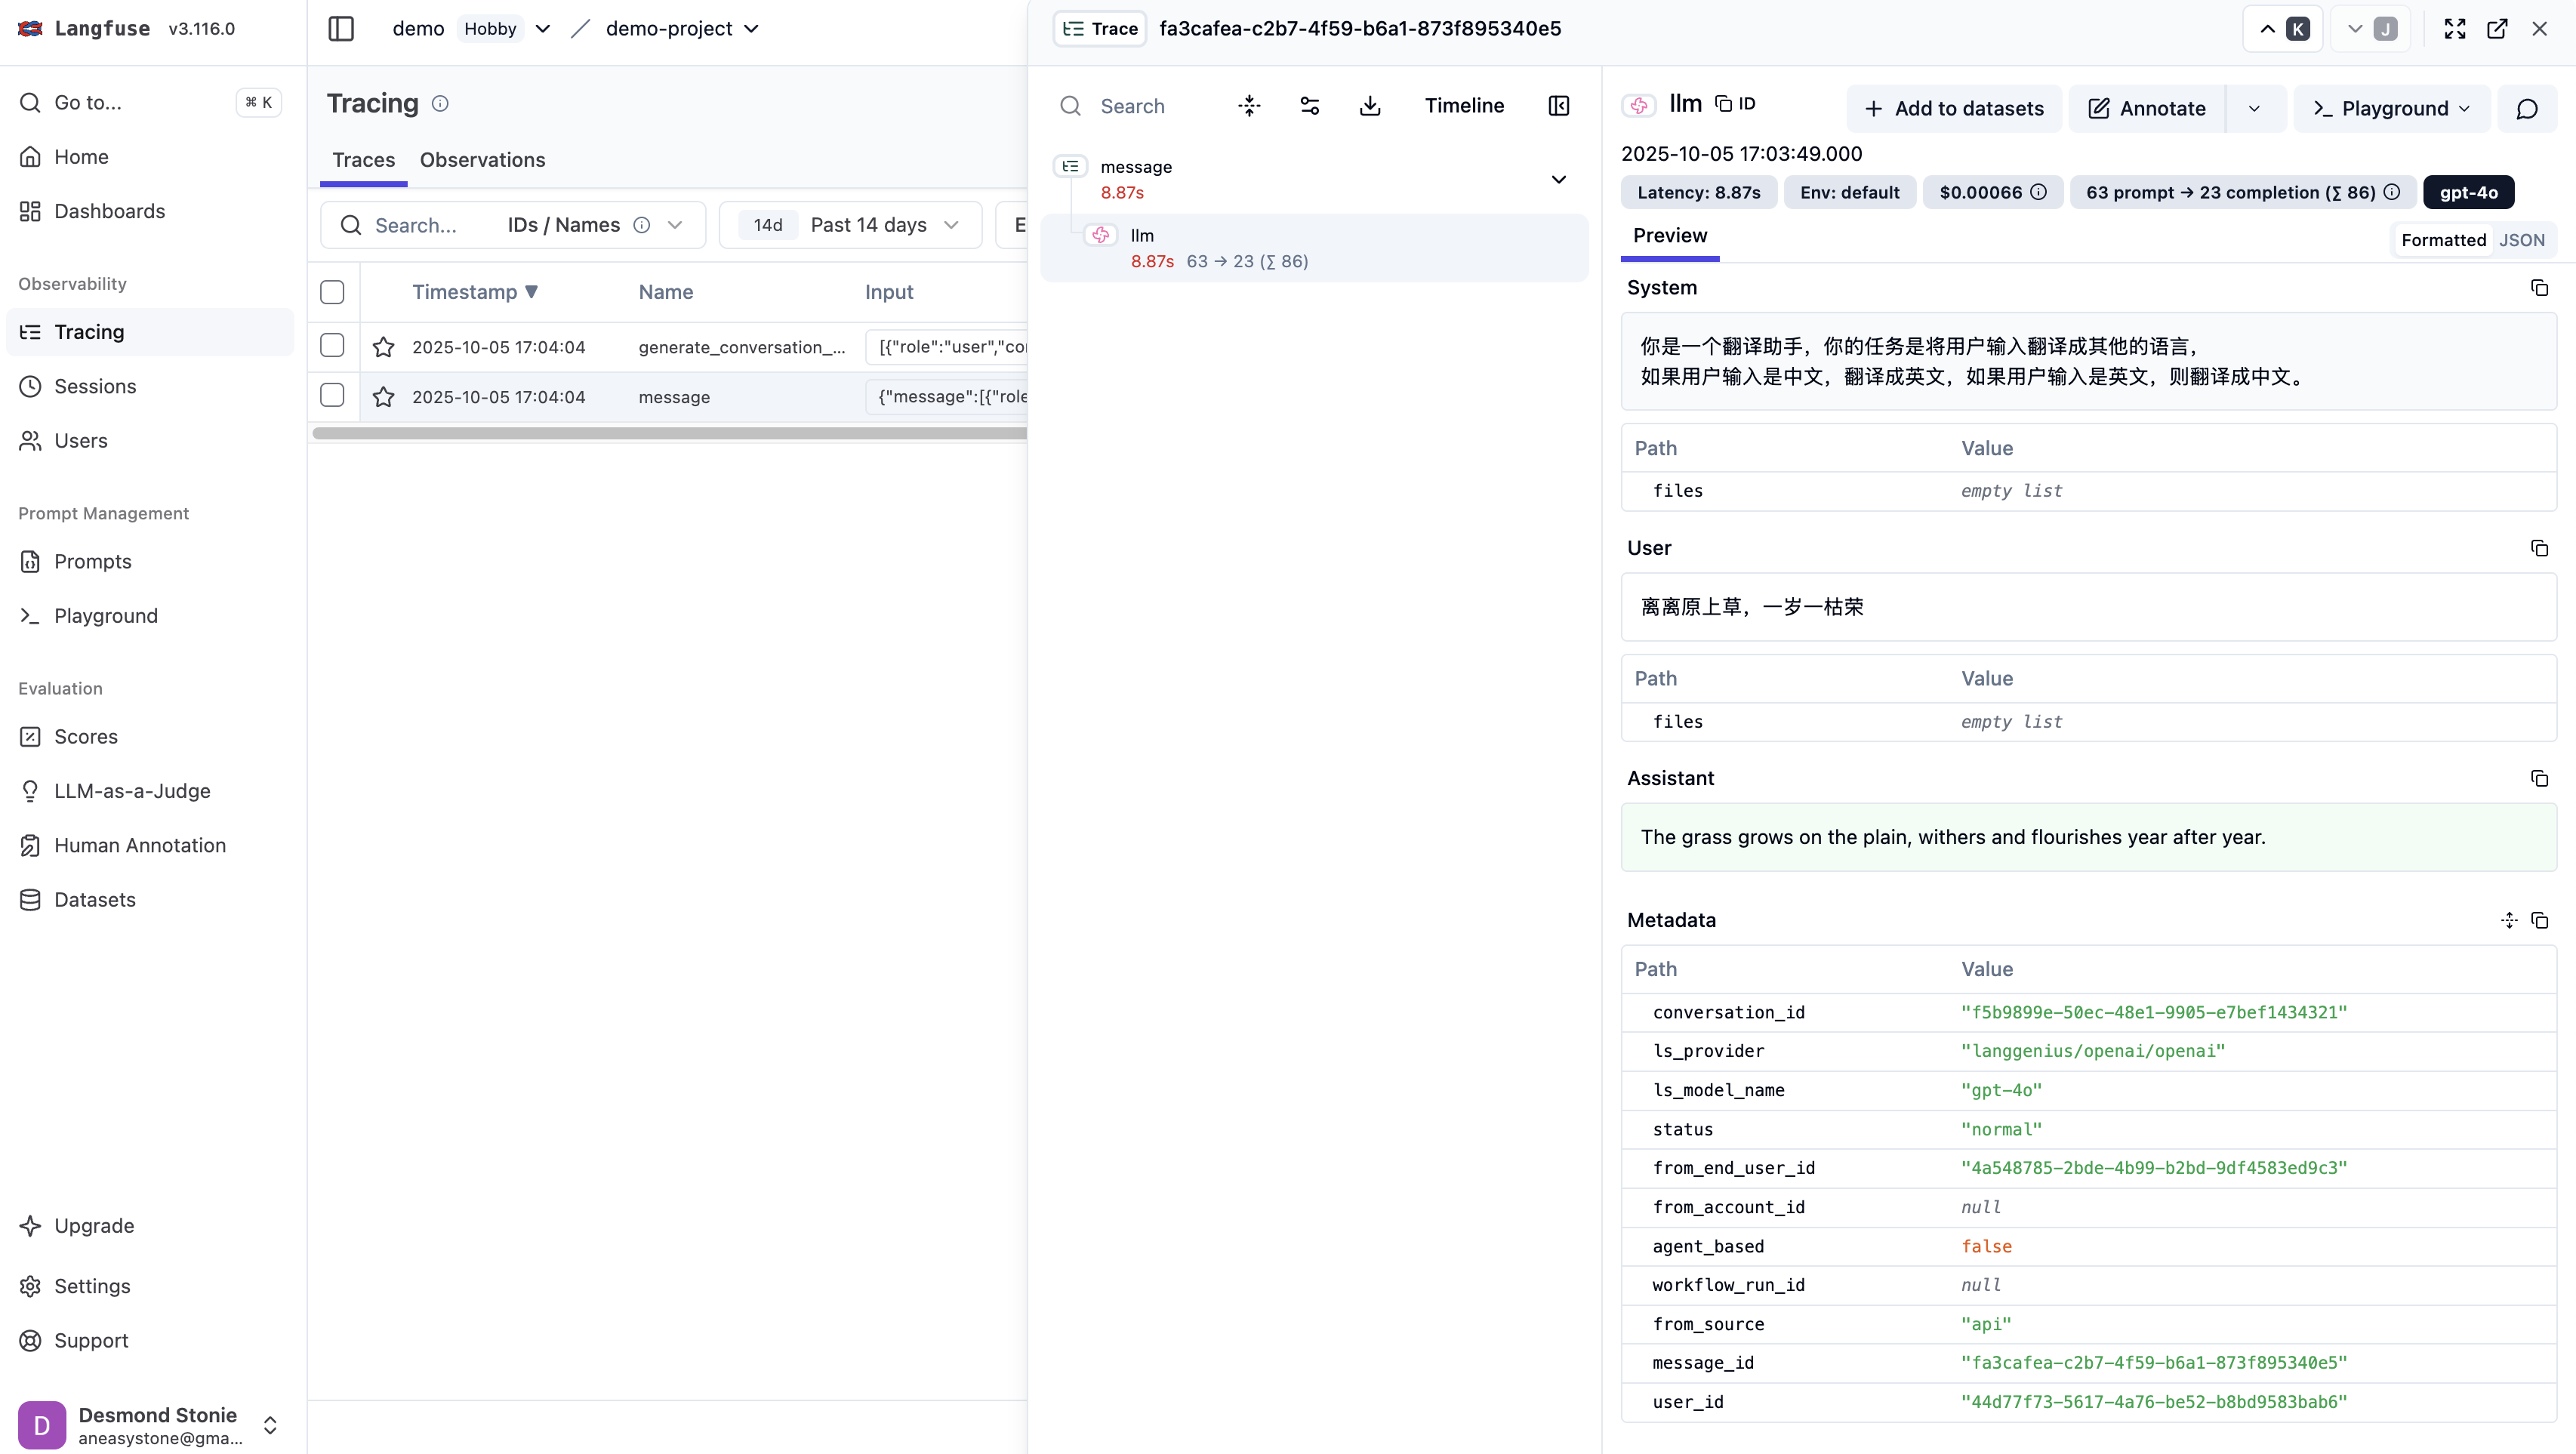Screen dimensions: 2576x1454
Task: Open the comments bubble icon
Action: pyautogui.click(x=2527, y=109)
